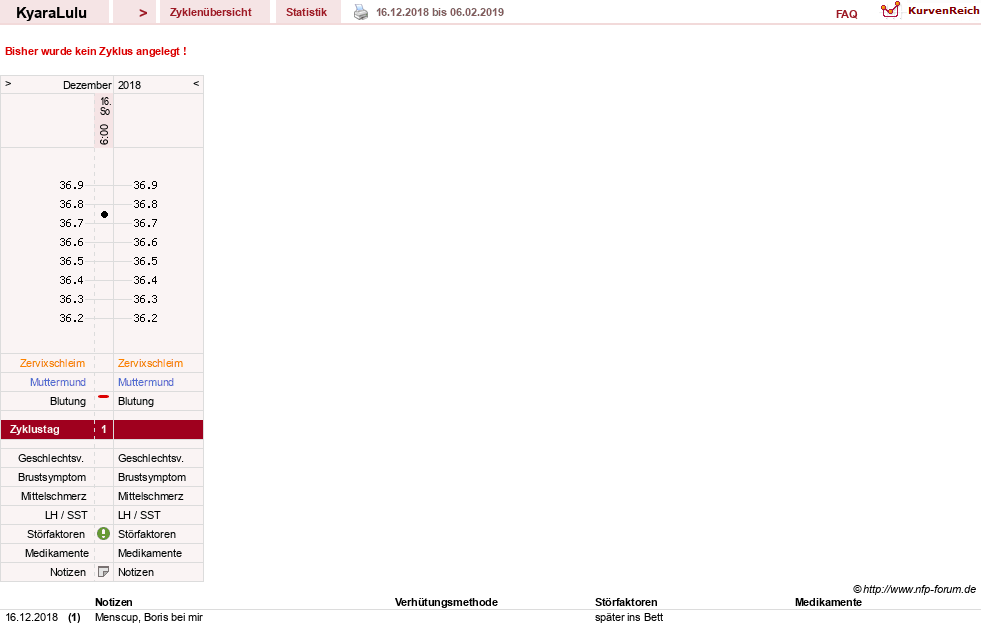The height and width of the screenshot is (641, 981).
Task: Click the note text 'Menscup, Boris bei mir'
Action: coord(149,617)
